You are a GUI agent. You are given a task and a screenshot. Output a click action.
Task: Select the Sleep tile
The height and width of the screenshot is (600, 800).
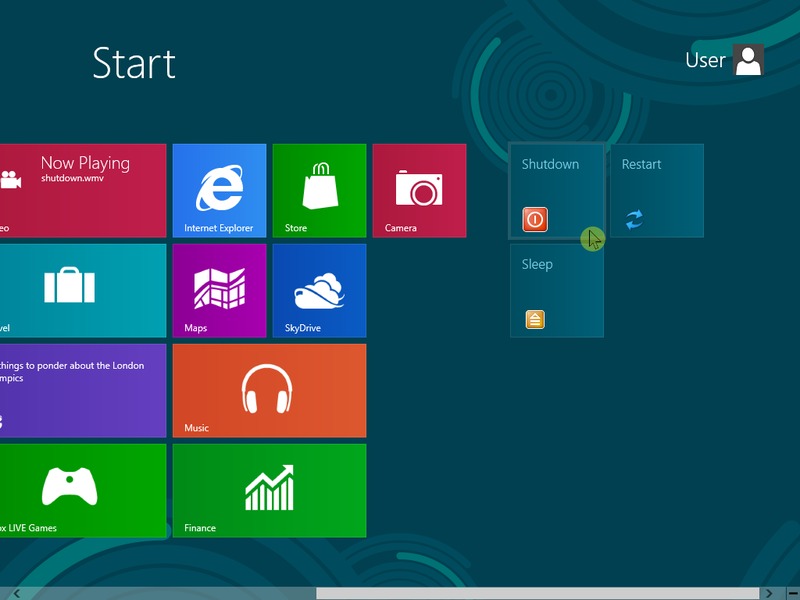point(556,290)
